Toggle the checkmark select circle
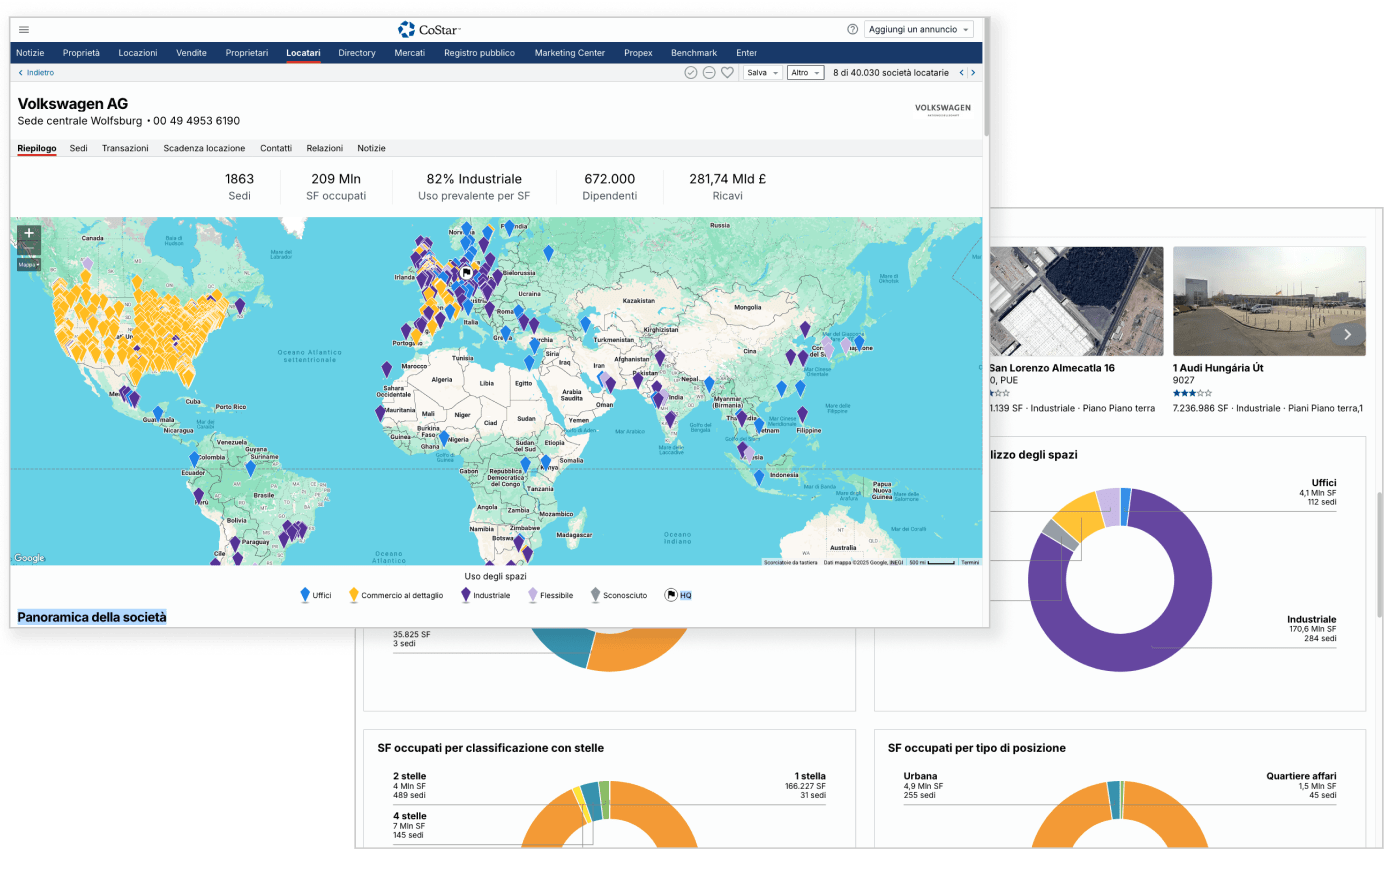 690,73
